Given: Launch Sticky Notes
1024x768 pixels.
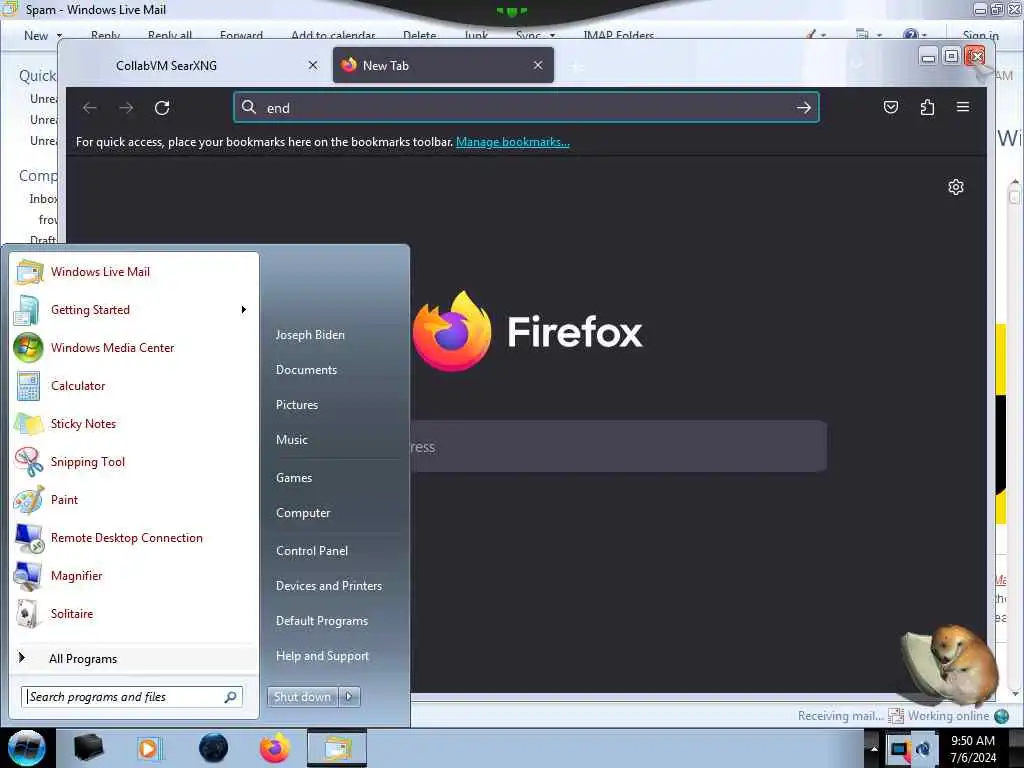Looking at the screenshot, I should tap(134, 423).
